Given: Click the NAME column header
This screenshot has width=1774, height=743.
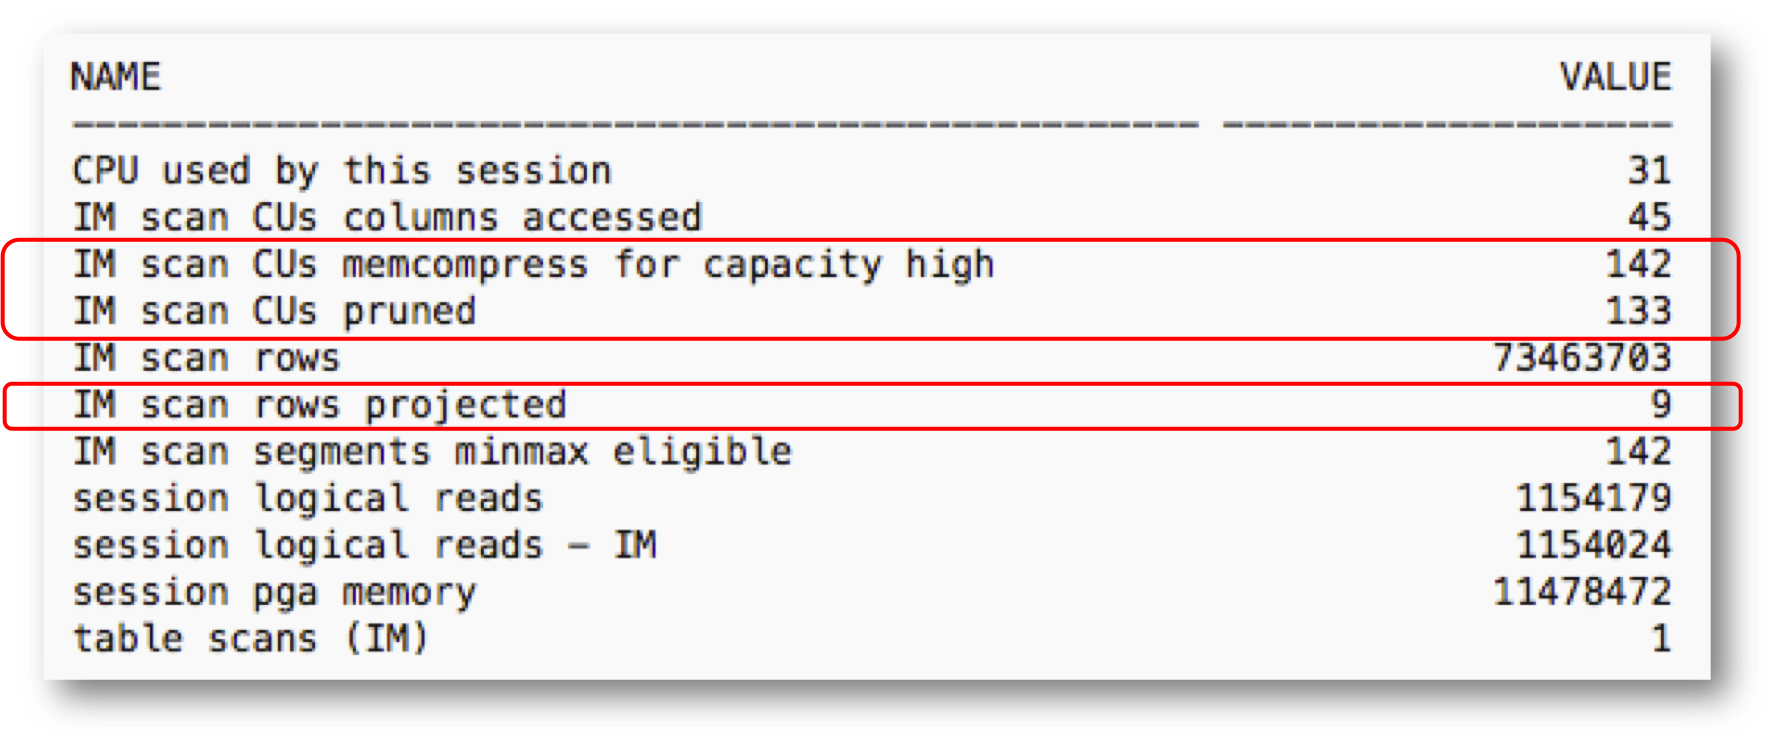Looking at the screenshot, I should pyautogui.click(x=115, y=77).
